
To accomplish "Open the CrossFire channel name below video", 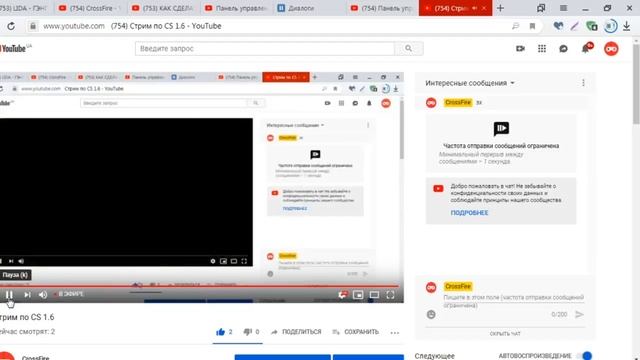I will coord(36,358).
